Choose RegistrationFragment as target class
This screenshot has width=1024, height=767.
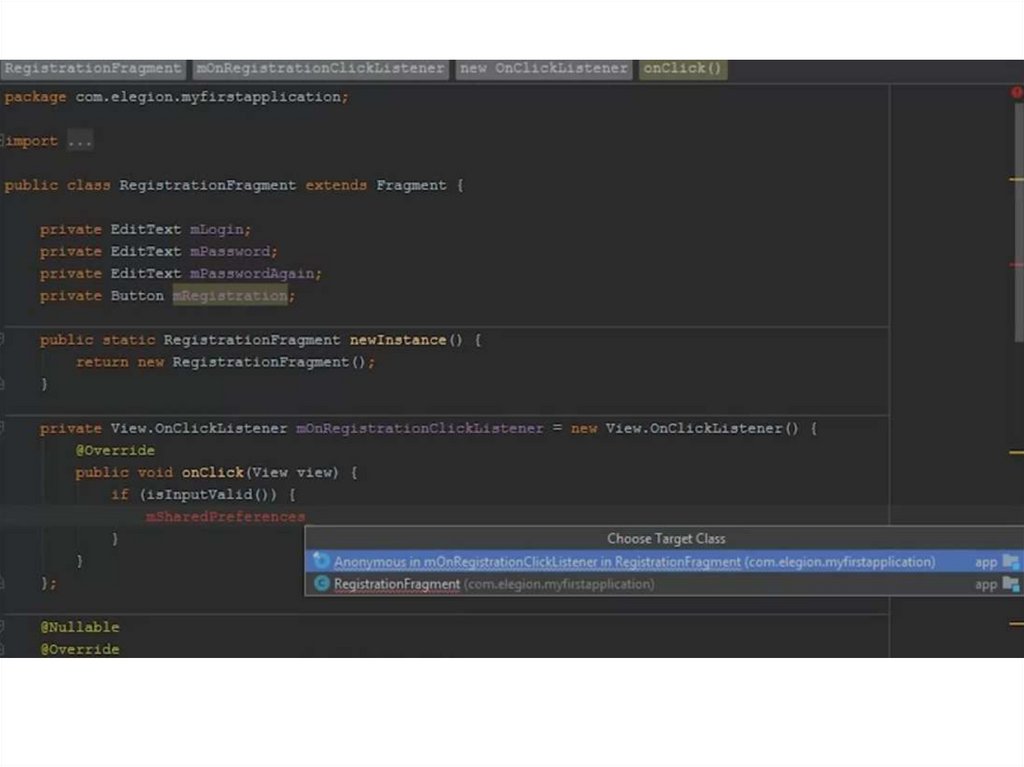[x=397, y=584]
